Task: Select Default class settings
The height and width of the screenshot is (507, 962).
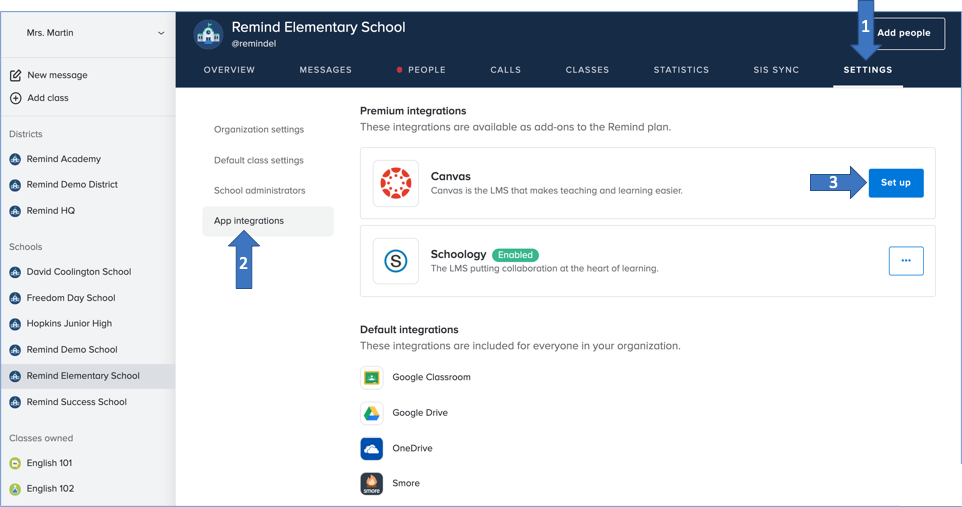Action: 259,160
